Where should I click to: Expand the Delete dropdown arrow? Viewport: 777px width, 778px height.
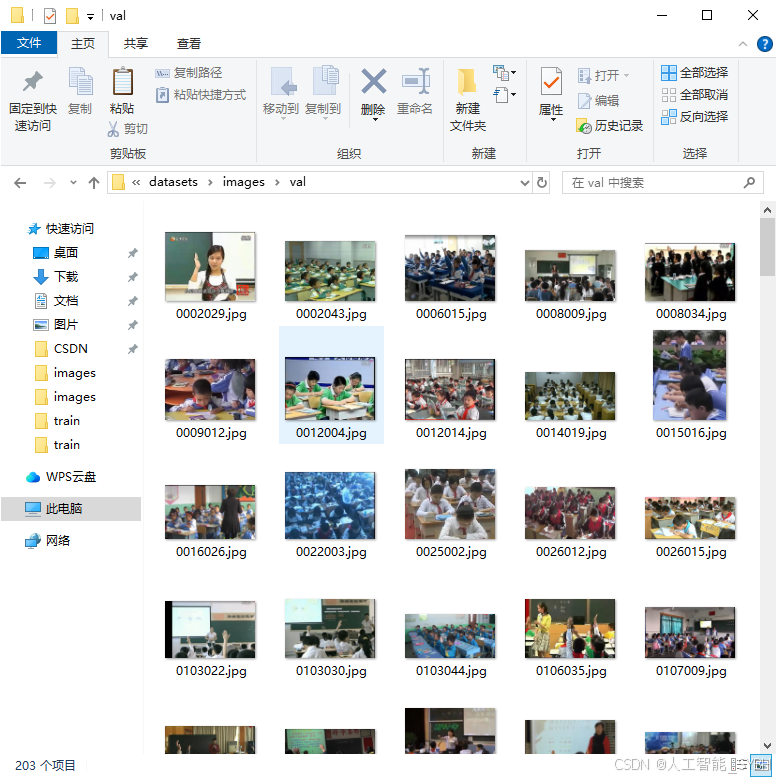coord(375,120)
